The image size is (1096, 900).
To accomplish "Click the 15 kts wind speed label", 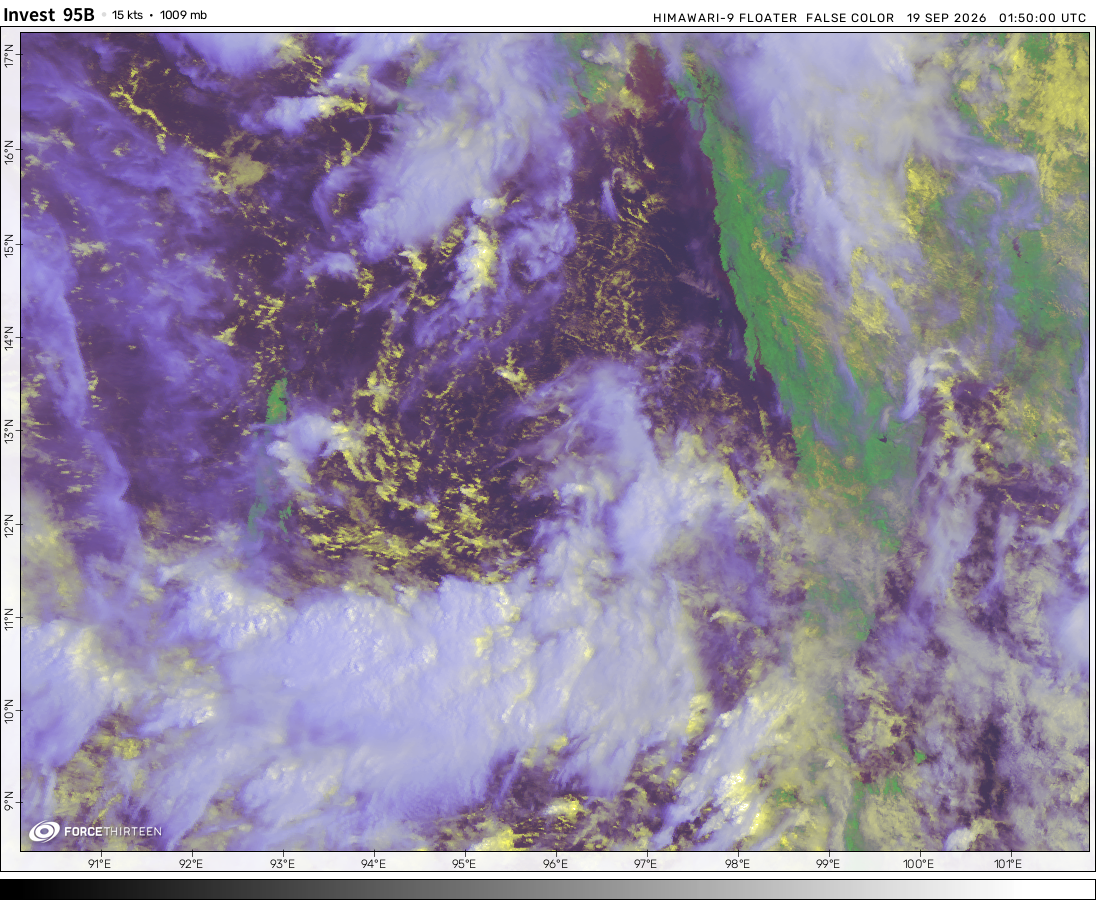I will 127,15.
